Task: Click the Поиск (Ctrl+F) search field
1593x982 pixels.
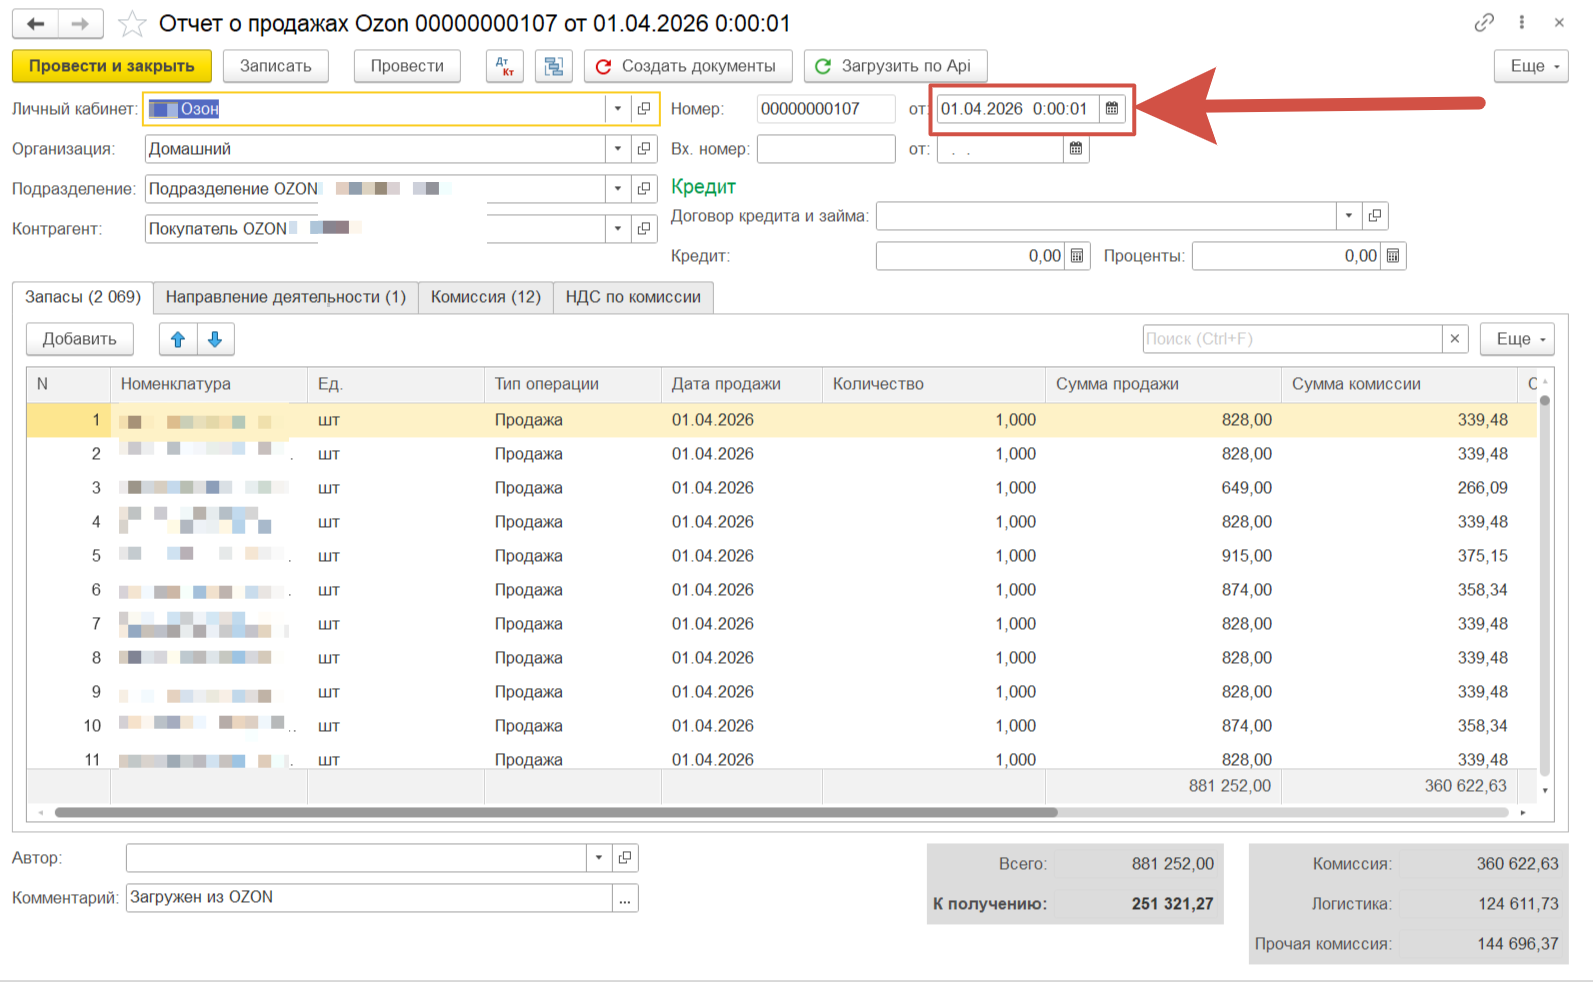Action: pos(1292,339)
